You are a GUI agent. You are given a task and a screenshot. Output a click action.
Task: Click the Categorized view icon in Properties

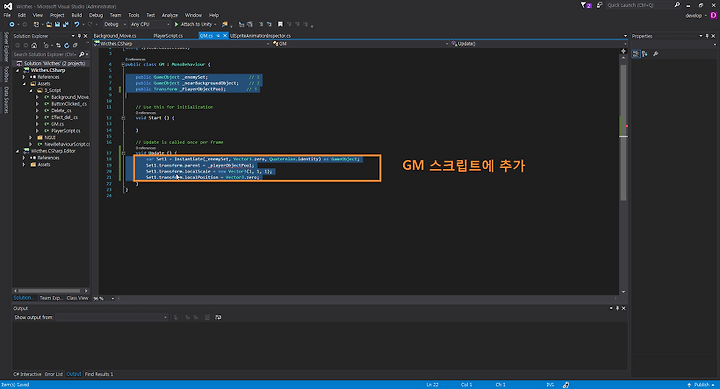[x=636, y=54]
